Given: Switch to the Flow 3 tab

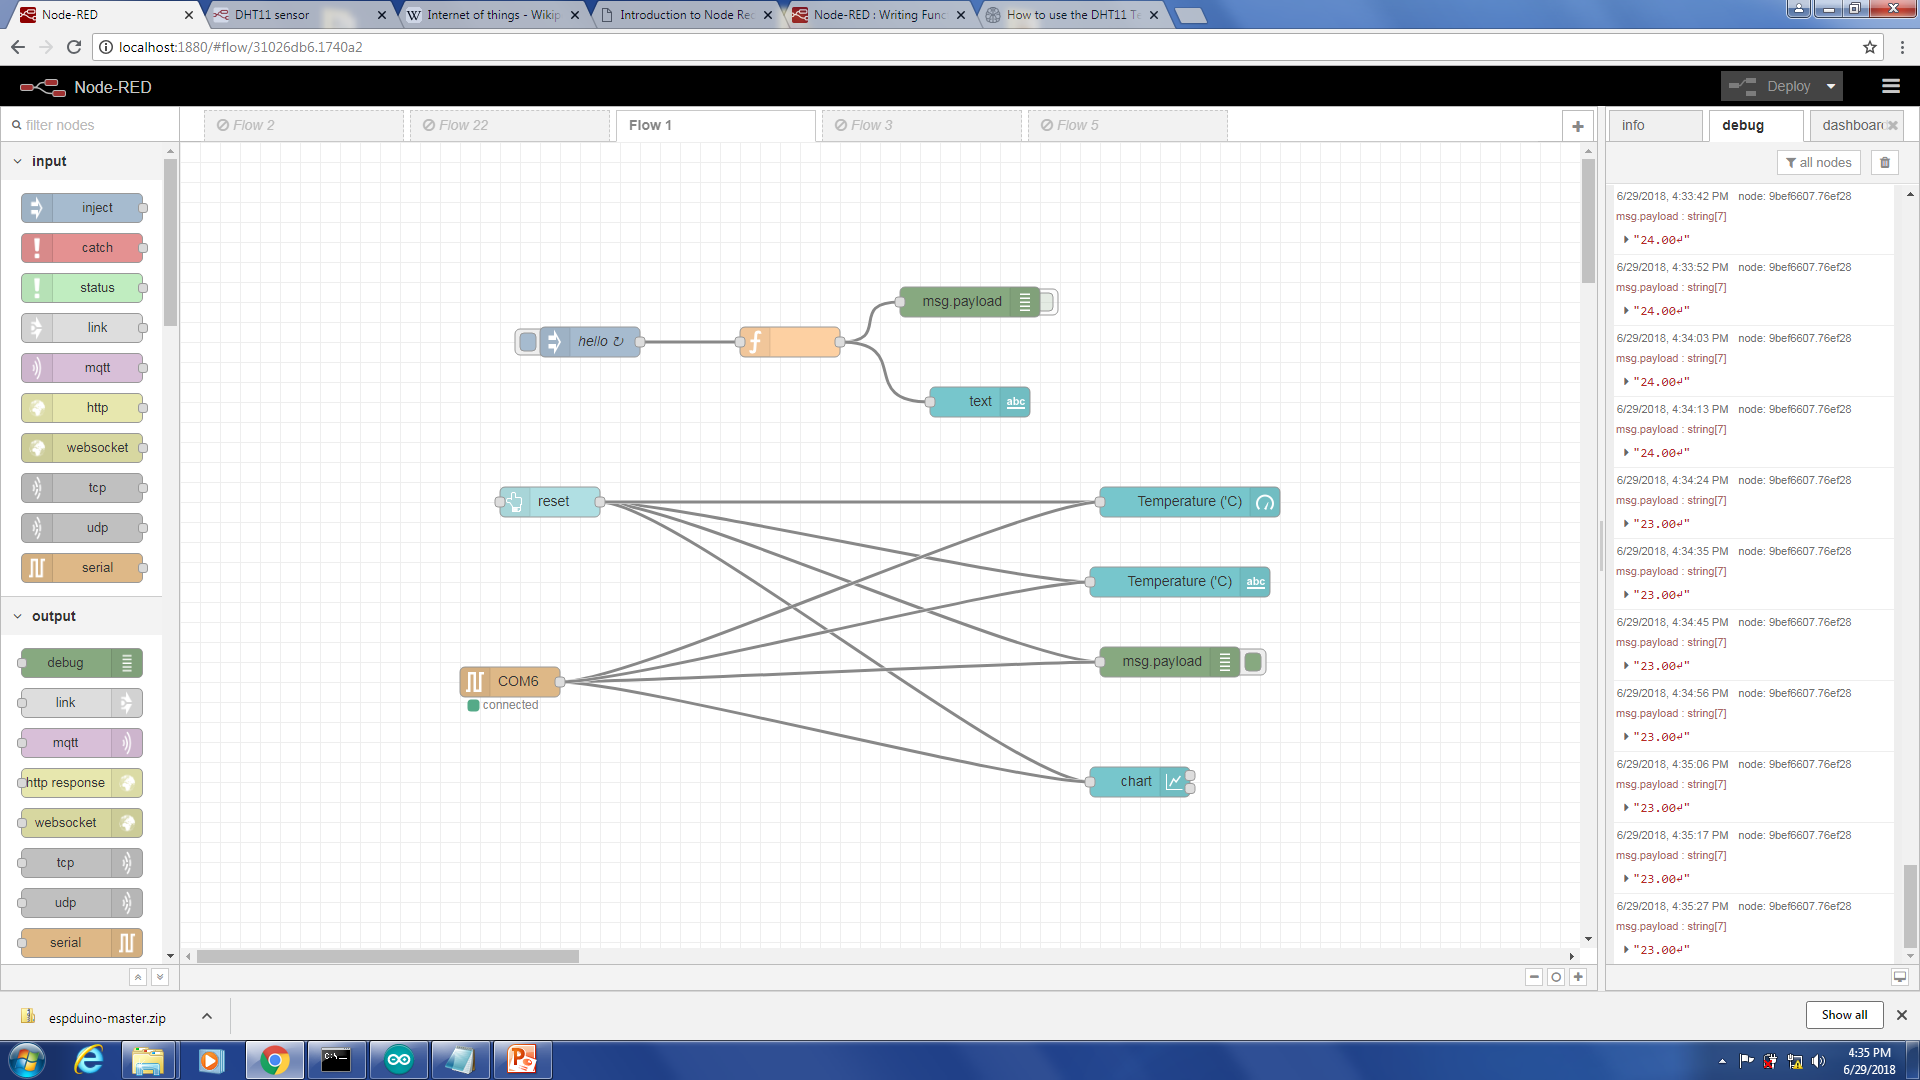Looking at the screenshot, I should 871,126.
